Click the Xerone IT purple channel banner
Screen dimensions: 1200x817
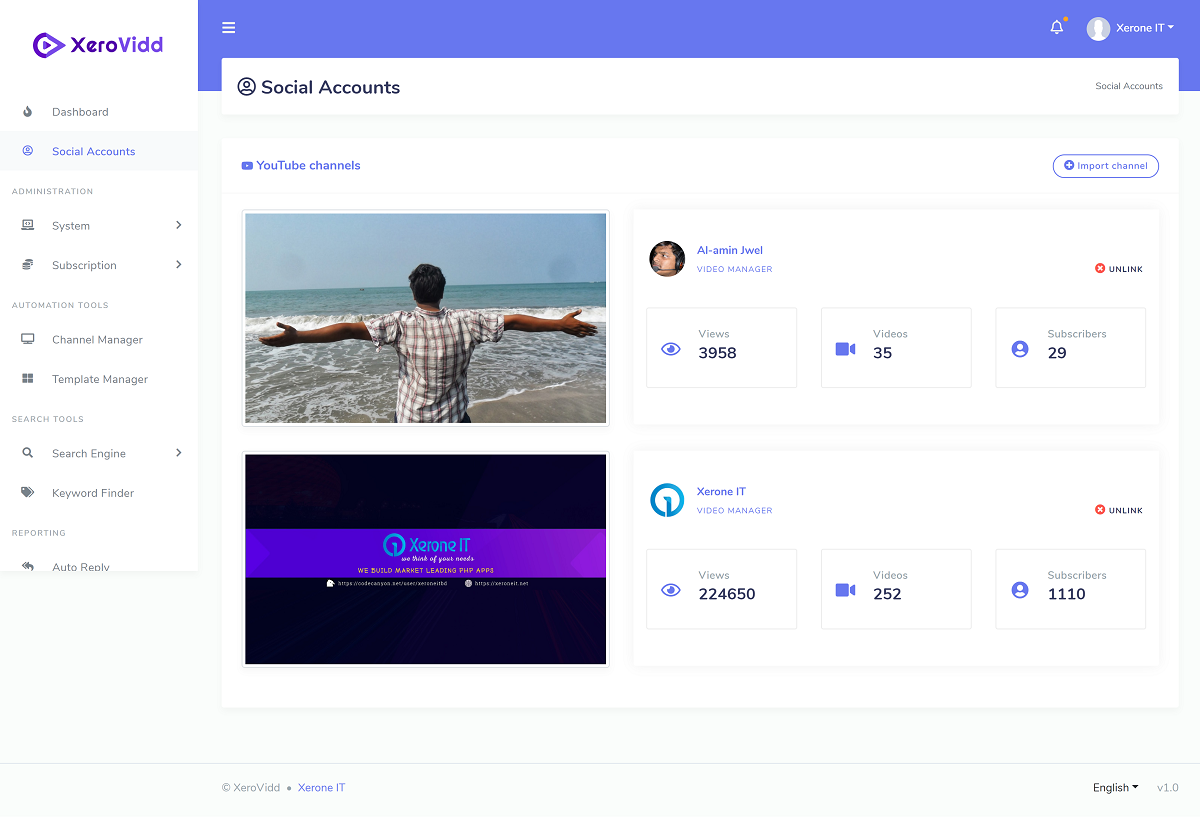426,559
